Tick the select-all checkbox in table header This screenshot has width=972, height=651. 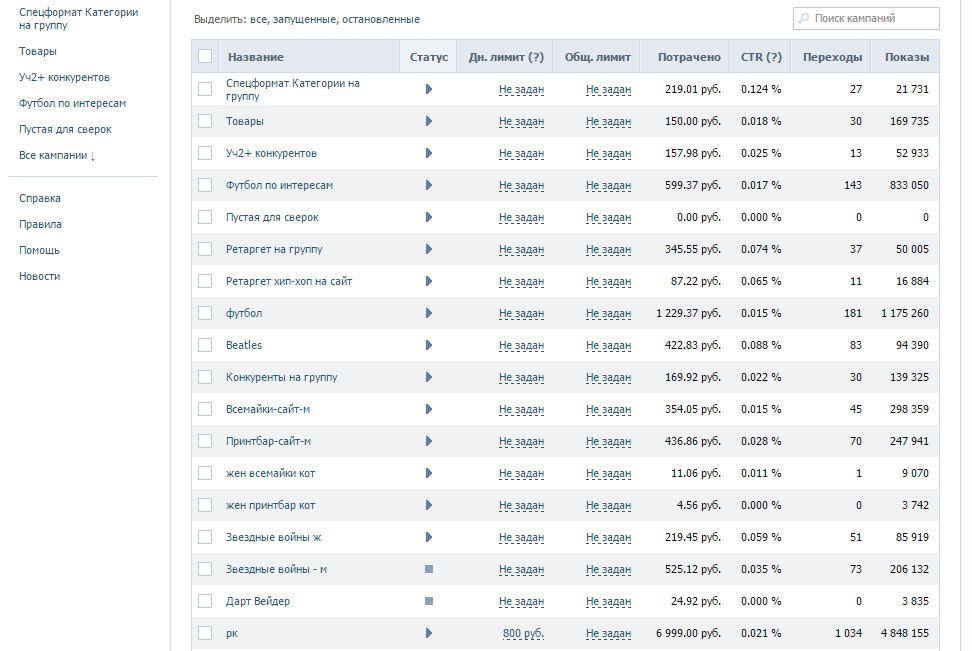coord(205,56)
